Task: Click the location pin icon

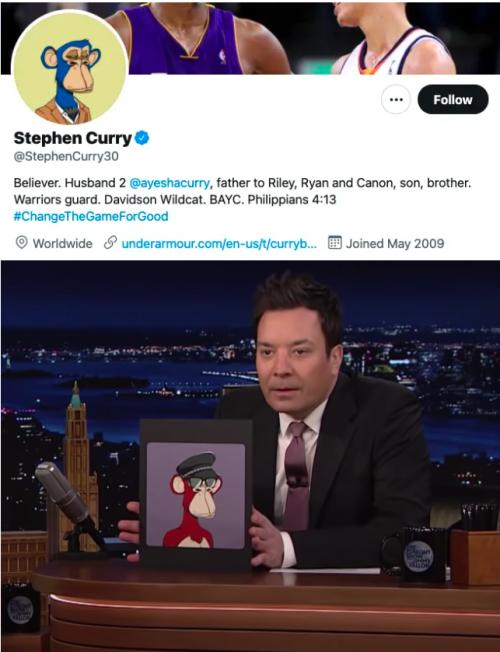Action: pos(21,242)
